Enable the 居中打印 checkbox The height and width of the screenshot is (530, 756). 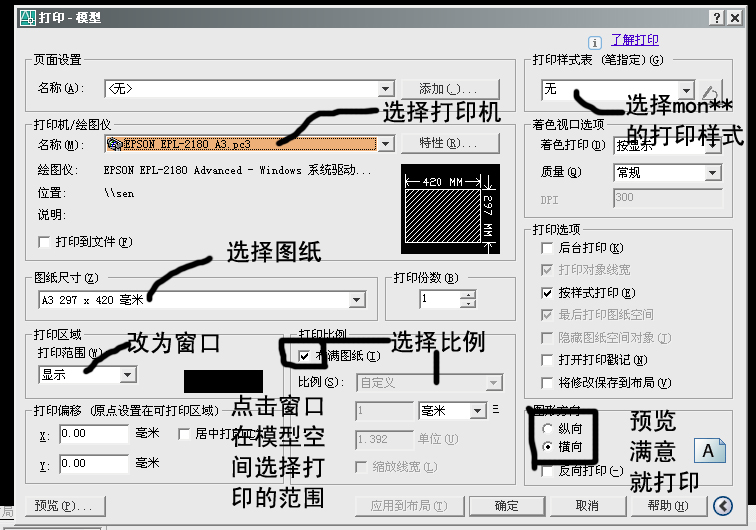pos(184,434)
